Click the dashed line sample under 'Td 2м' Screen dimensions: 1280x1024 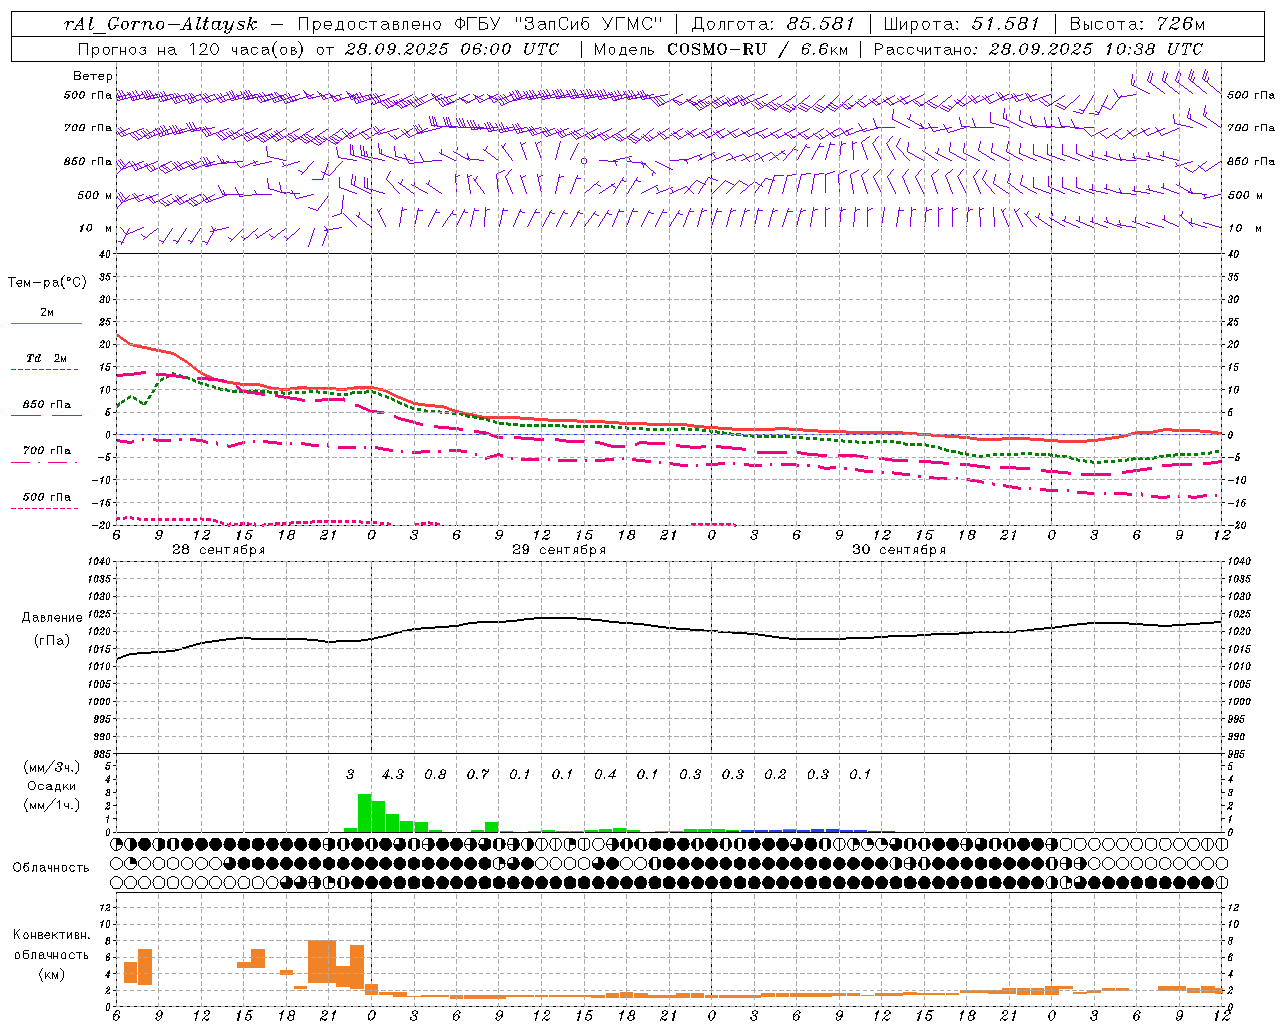pos(46,370)
